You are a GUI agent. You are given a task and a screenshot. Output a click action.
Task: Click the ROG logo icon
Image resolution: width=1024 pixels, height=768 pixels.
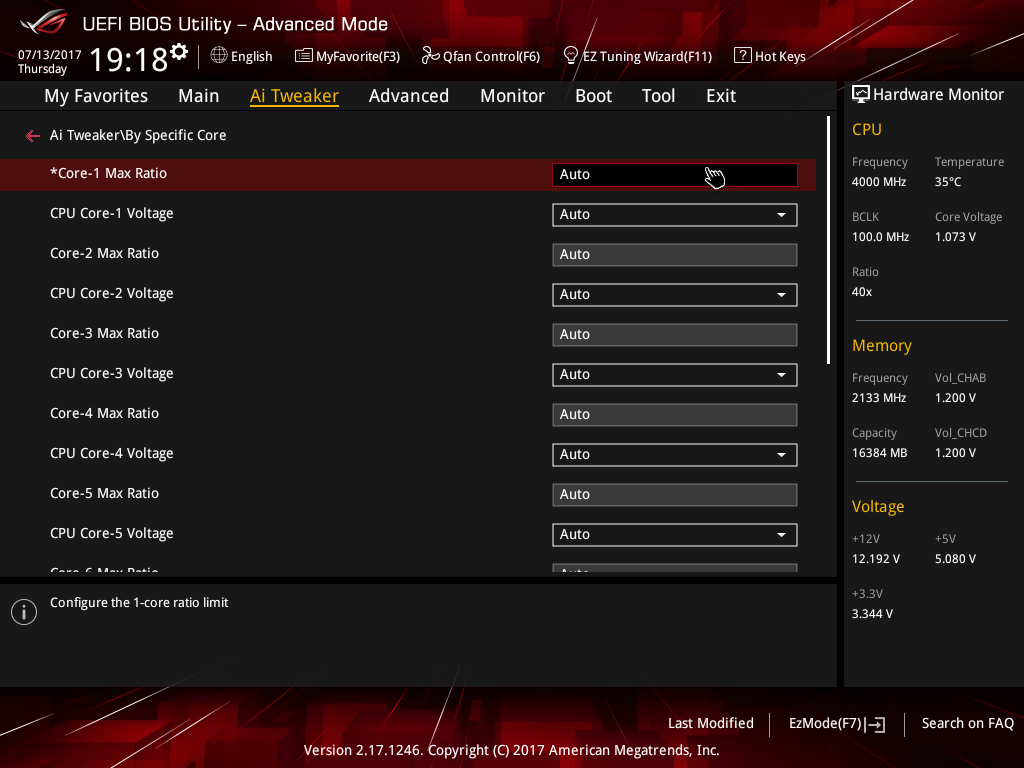44,22
